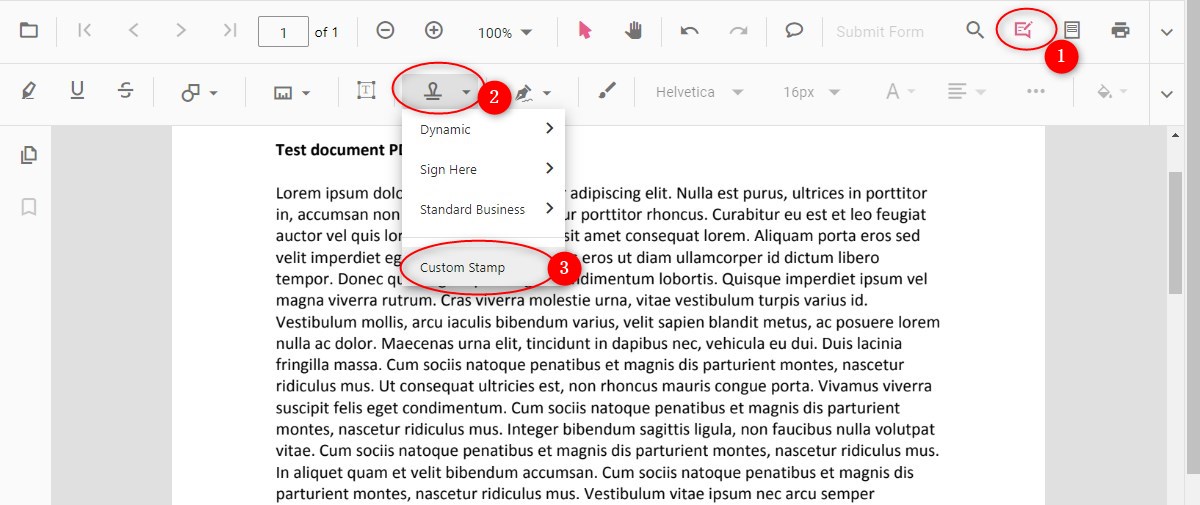Click the Print icon
The width and height of the screenshot is (1200, 505).
pos(1121,30)
